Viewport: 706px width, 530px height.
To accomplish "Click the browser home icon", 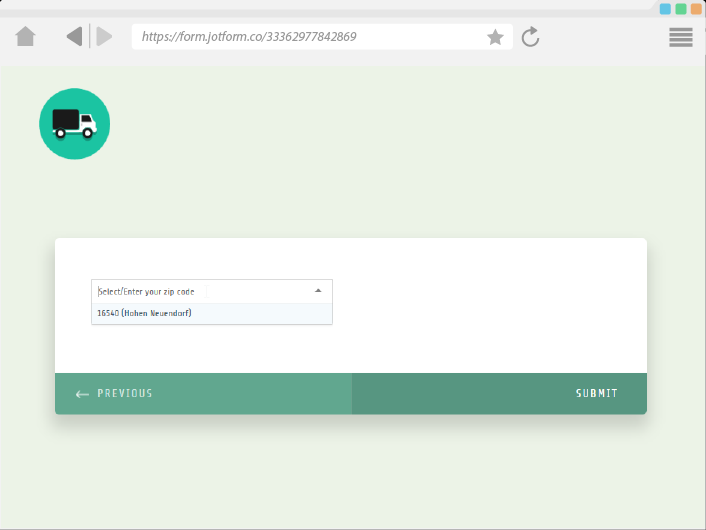I will [x=26, y=37].
